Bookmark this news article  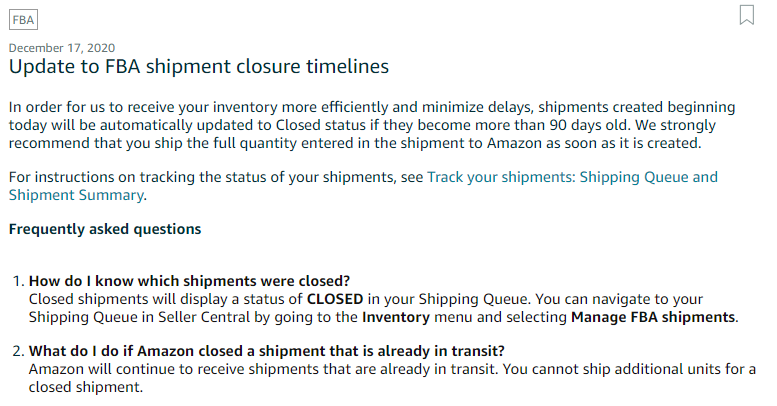click(746, 15)
